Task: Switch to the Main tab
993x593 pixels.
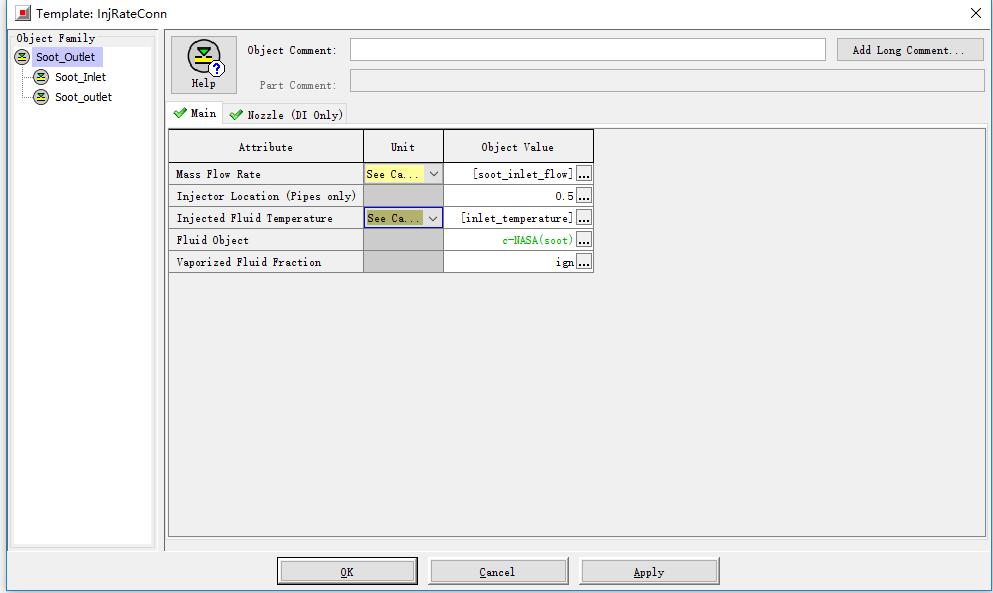Action: (x=195, y=113)
